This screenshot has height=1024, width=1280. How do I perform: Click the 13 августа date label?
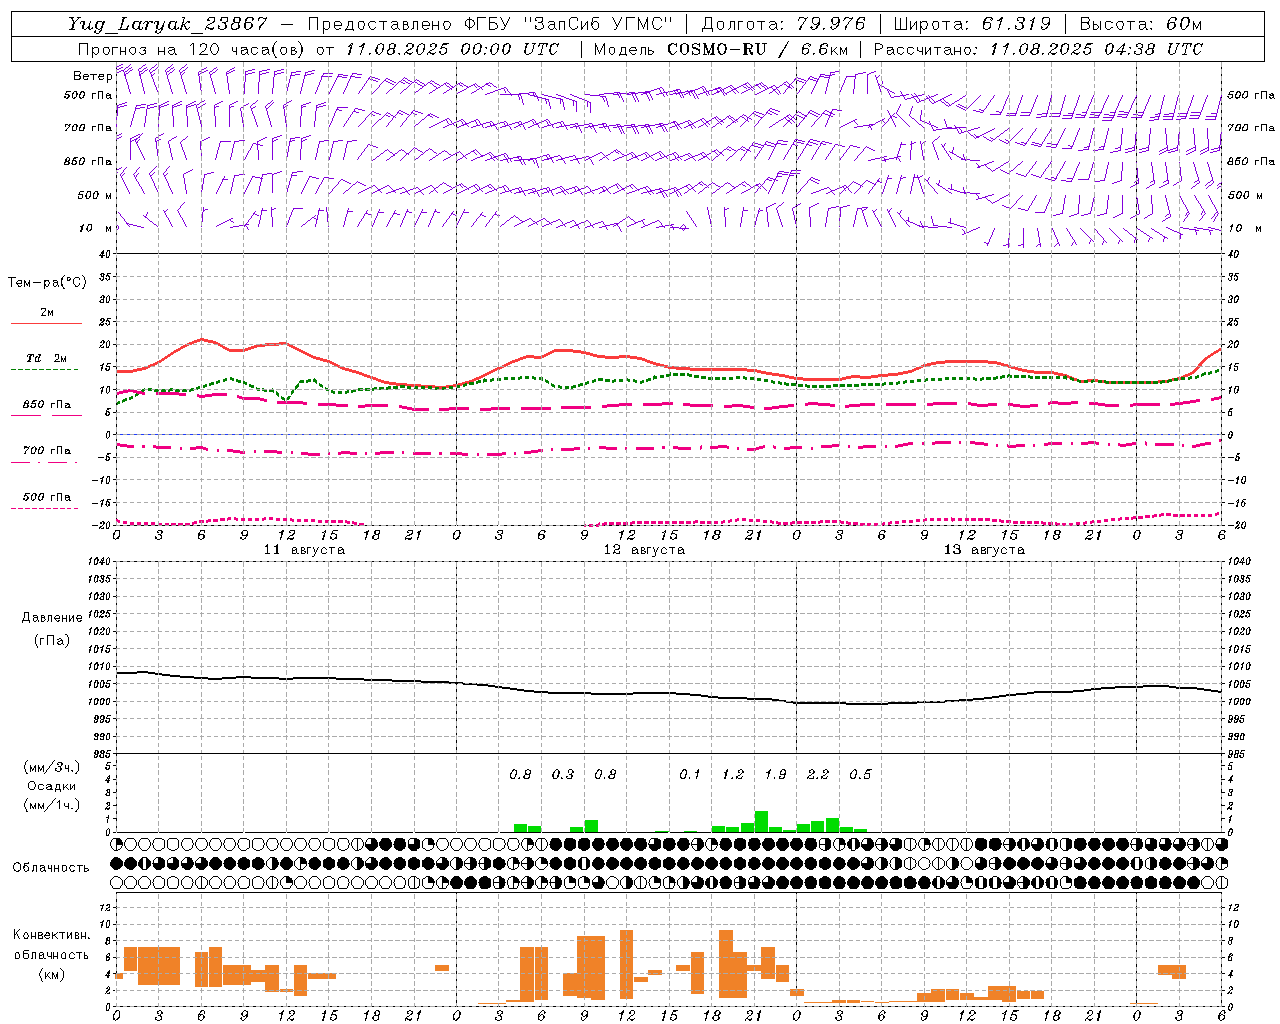[x=984, y=550]
